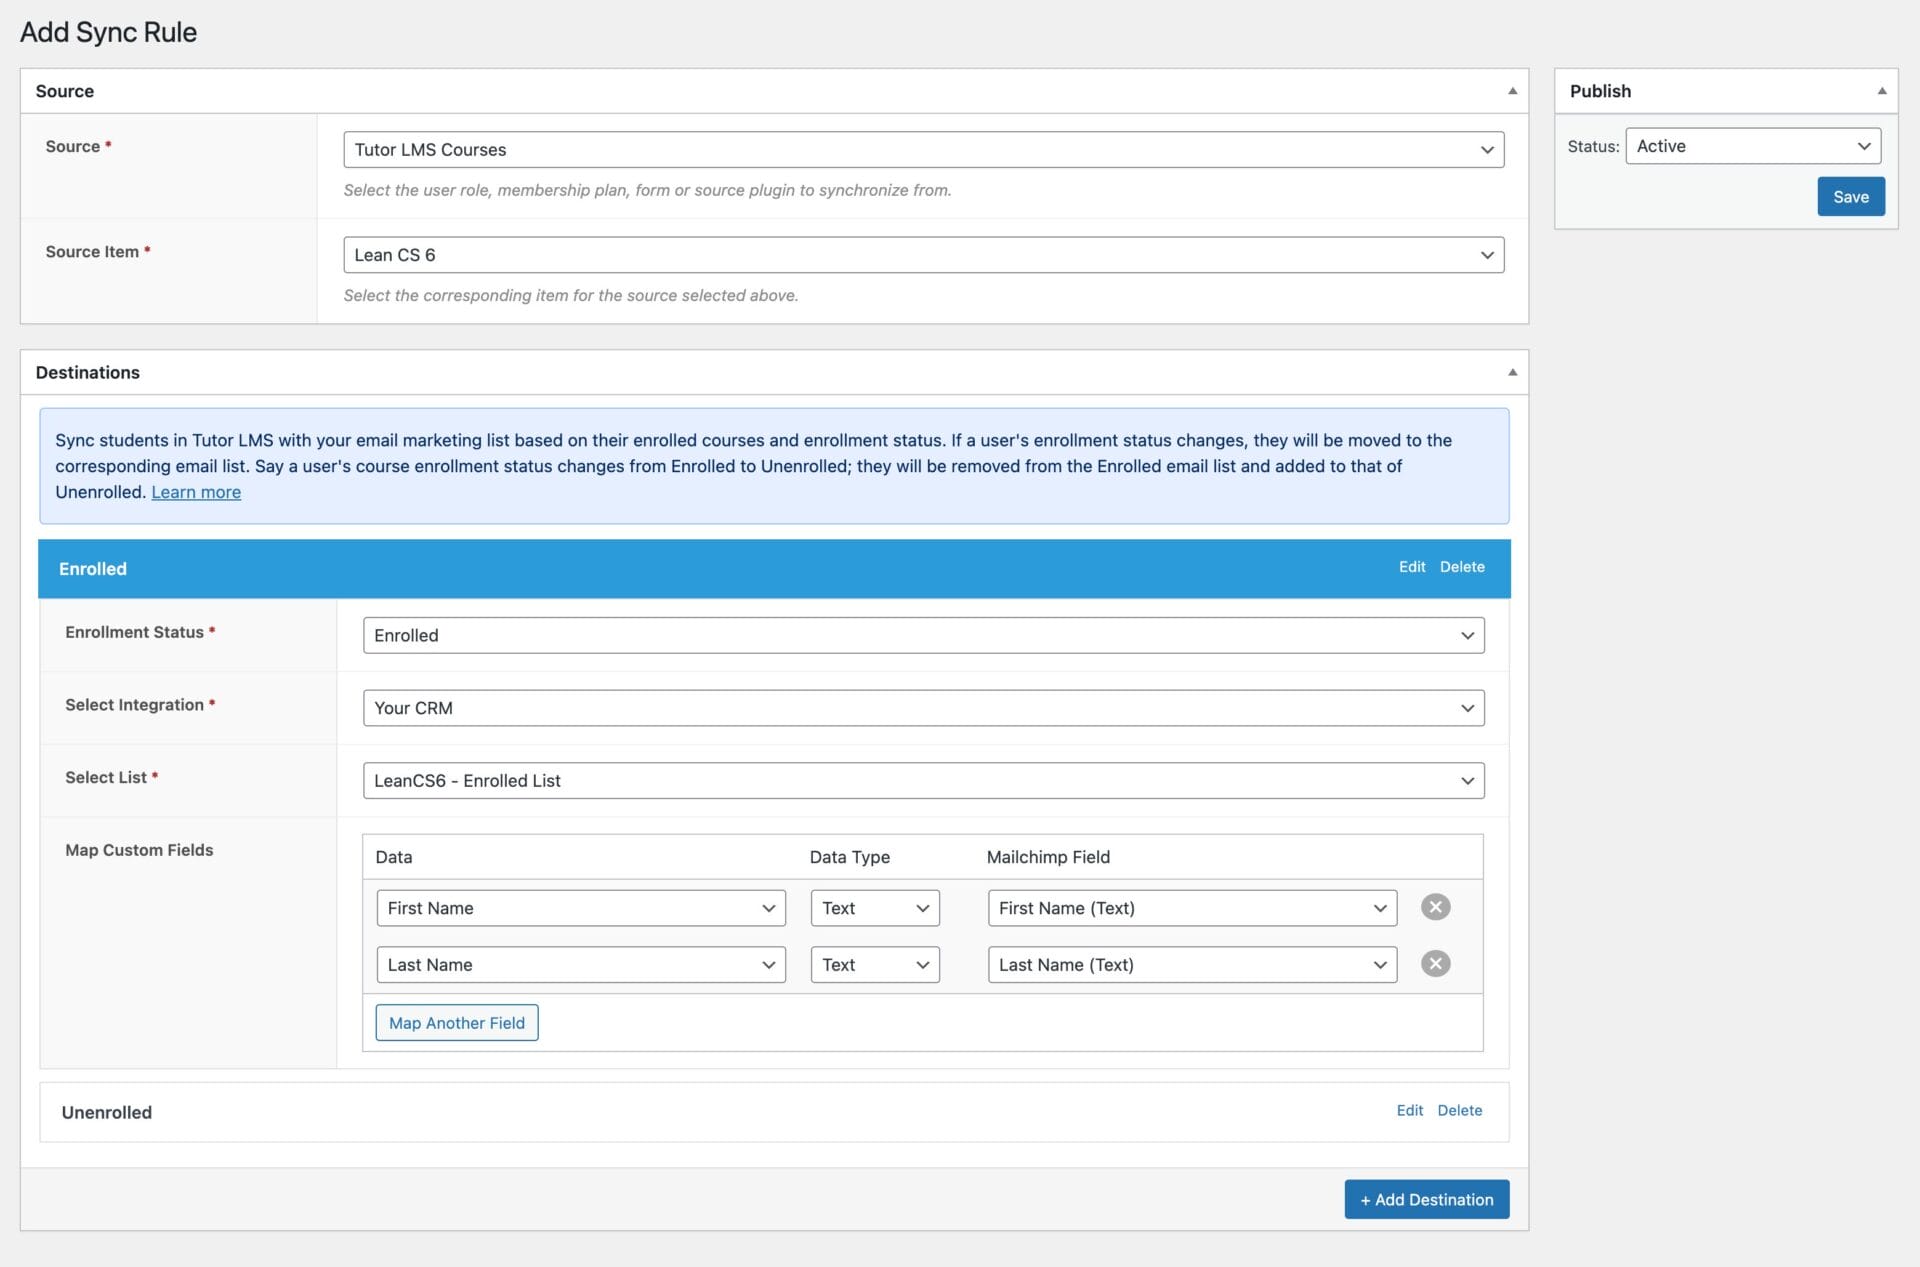Open the Select Integration dropdown menu
1920x1267 pixels.
[x=923, y=707]
